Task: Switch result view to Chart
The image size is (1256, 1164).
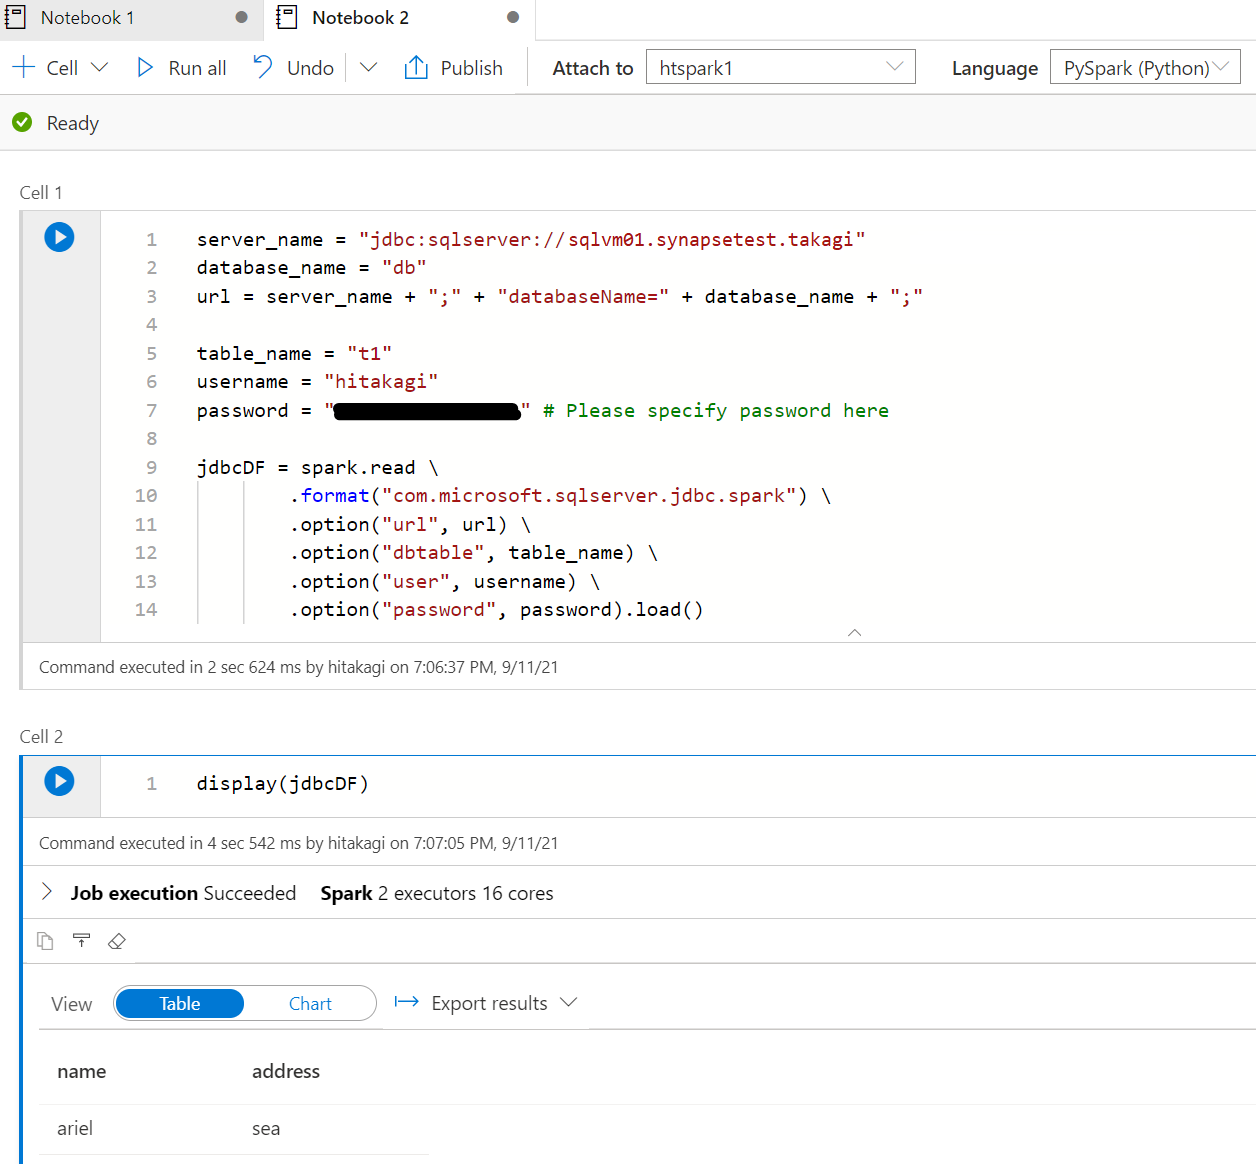Action: (310, 1003)
